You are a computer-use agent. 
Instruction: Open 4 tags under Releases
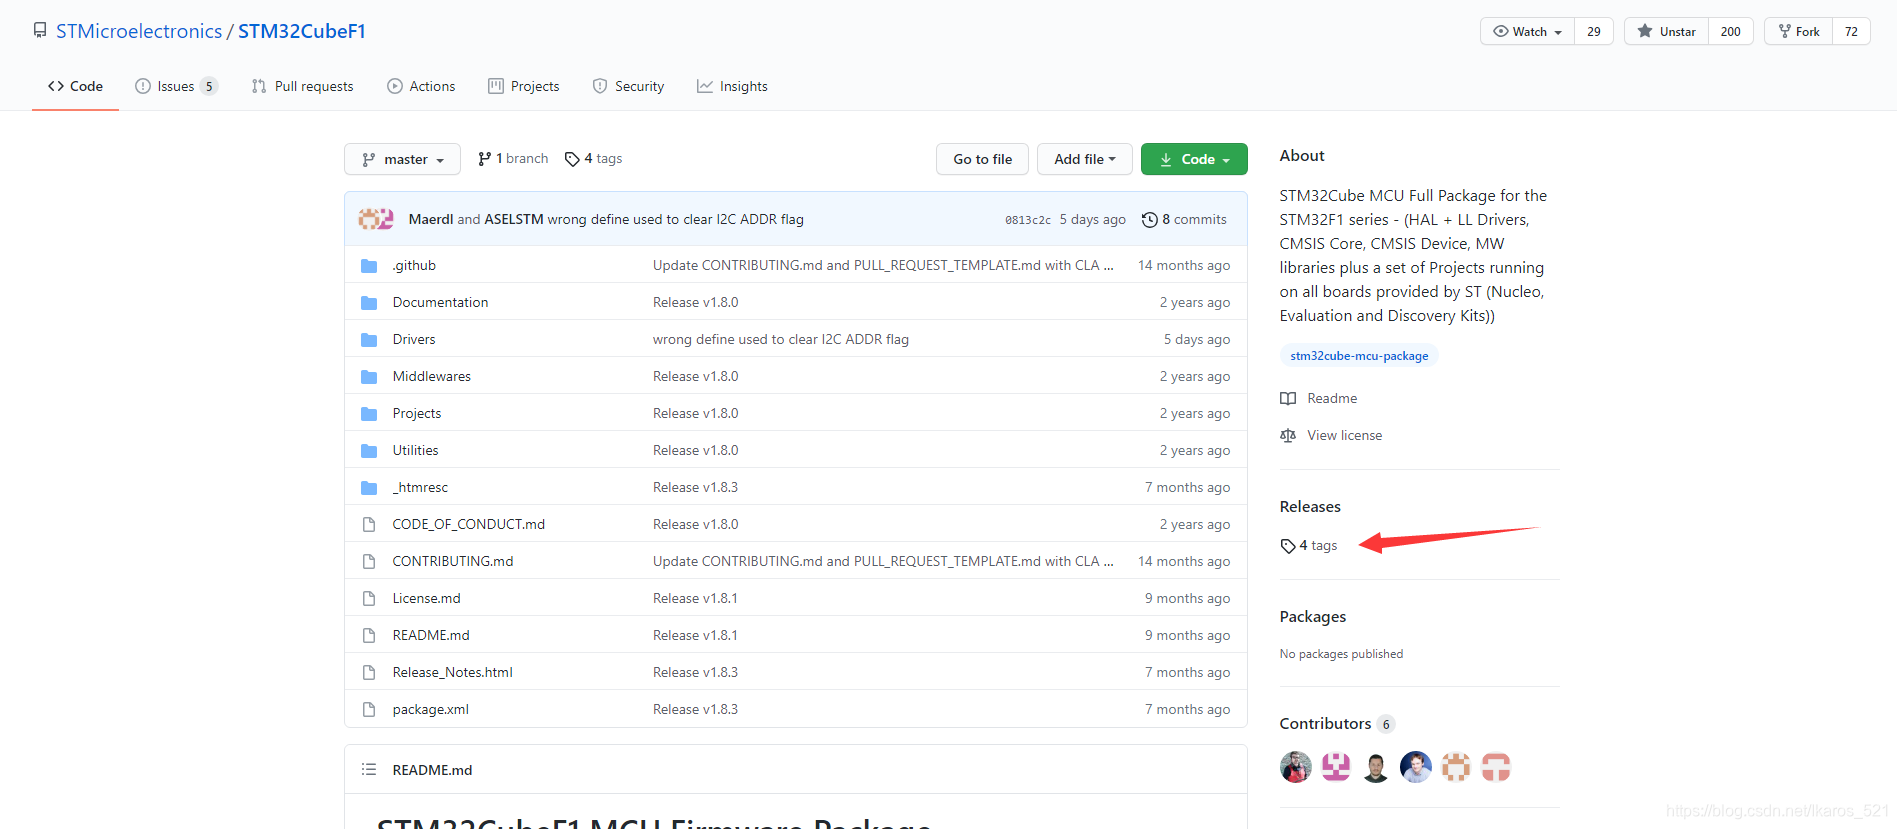(1309, 545)
